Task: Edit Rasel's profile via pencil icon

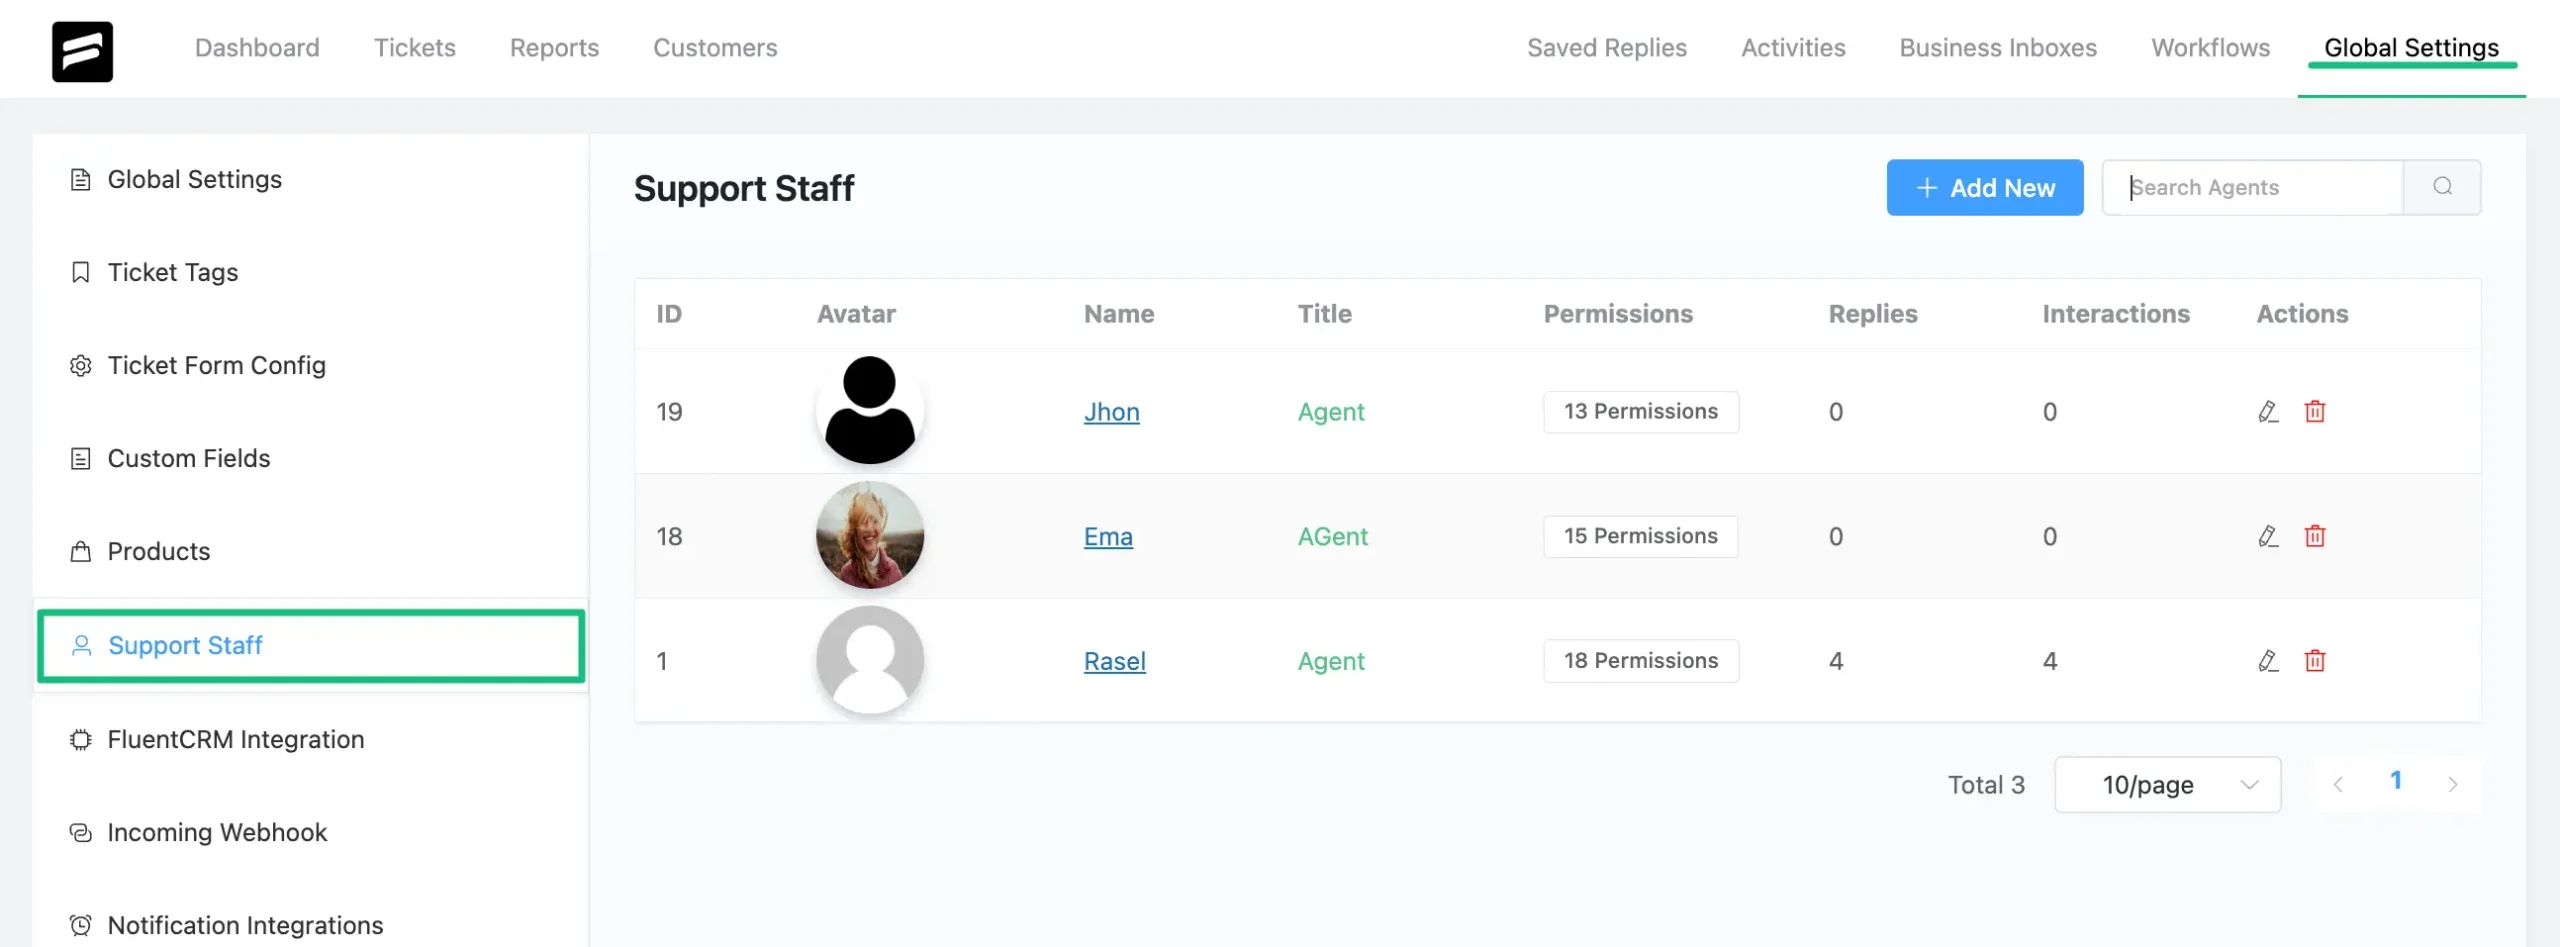Action: pyautogui.click(x=2268, y=660)
